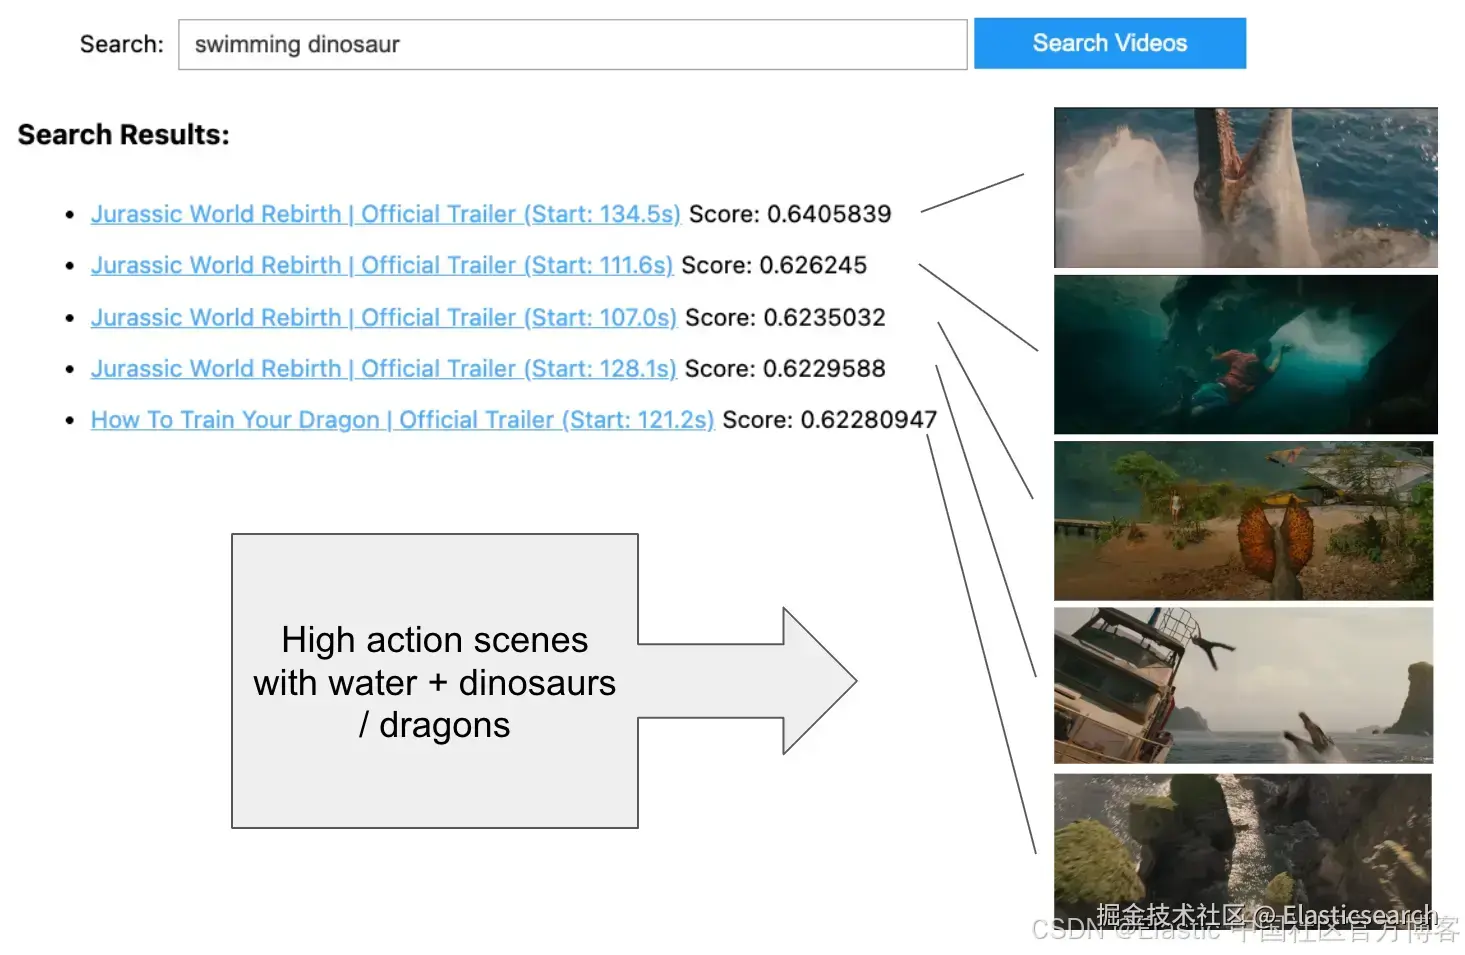Select the person jumping off boat thumbnail
The image size is (1465, 955).
tap(1243, 685)
